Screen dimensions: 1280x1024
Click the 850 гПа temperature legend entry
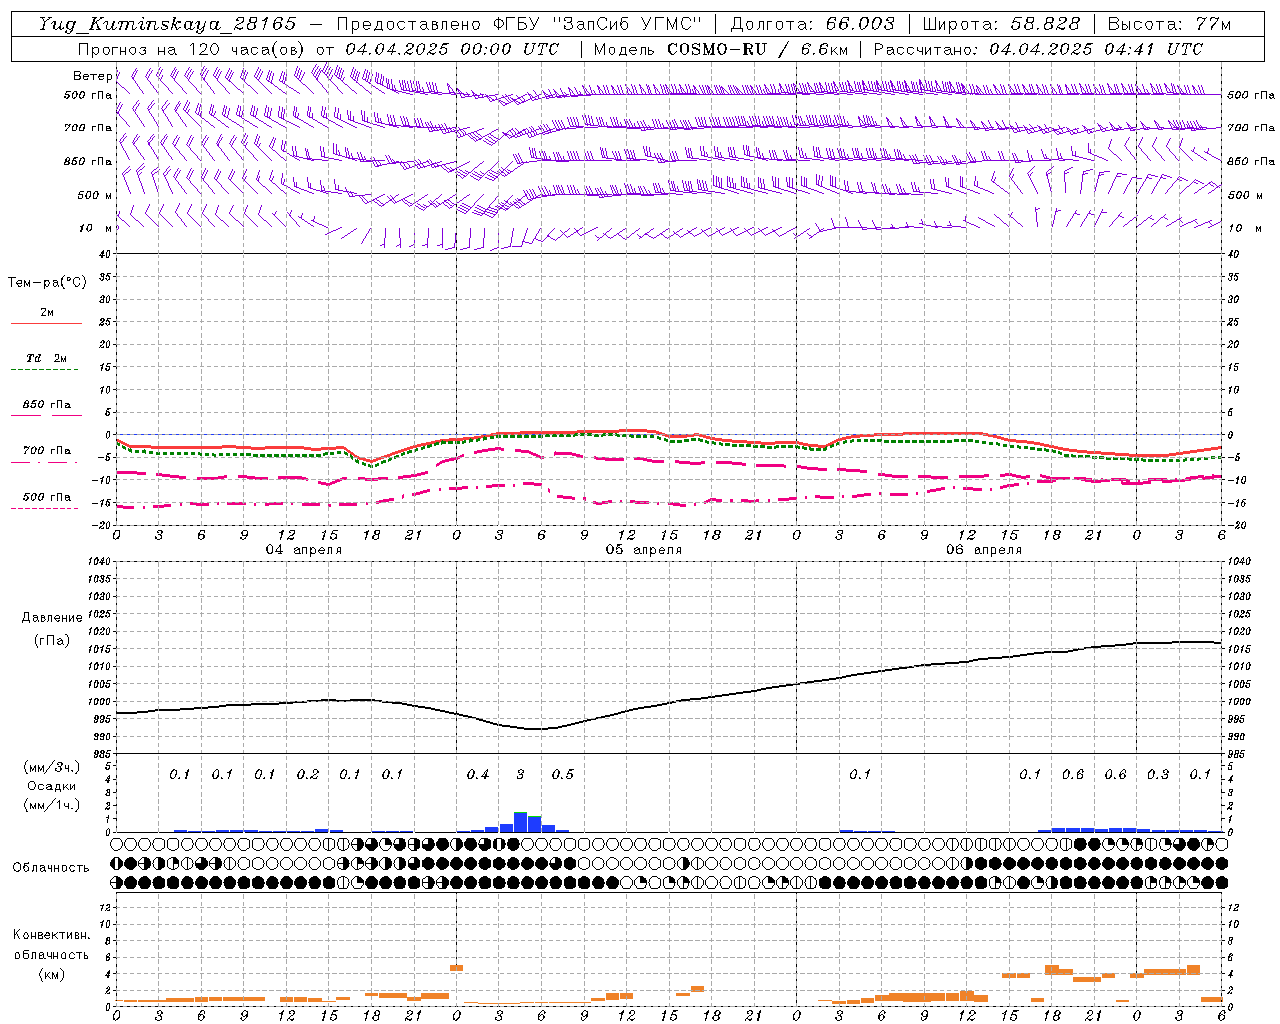[47, 405]
